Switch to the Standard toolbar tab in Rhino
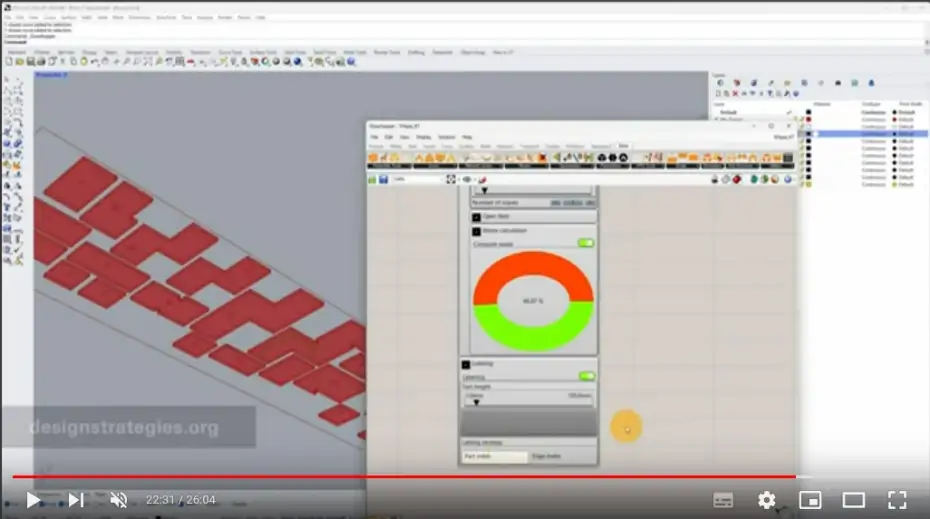 pos(17,52)
